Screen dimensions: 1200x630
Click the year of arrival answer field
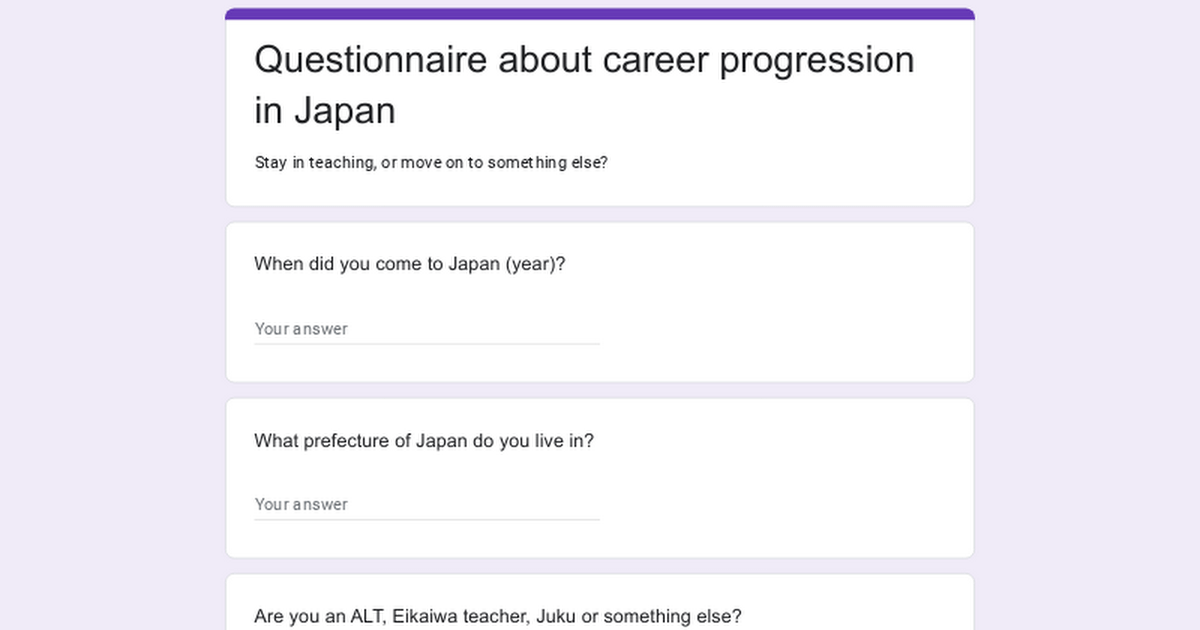point(427,328)
